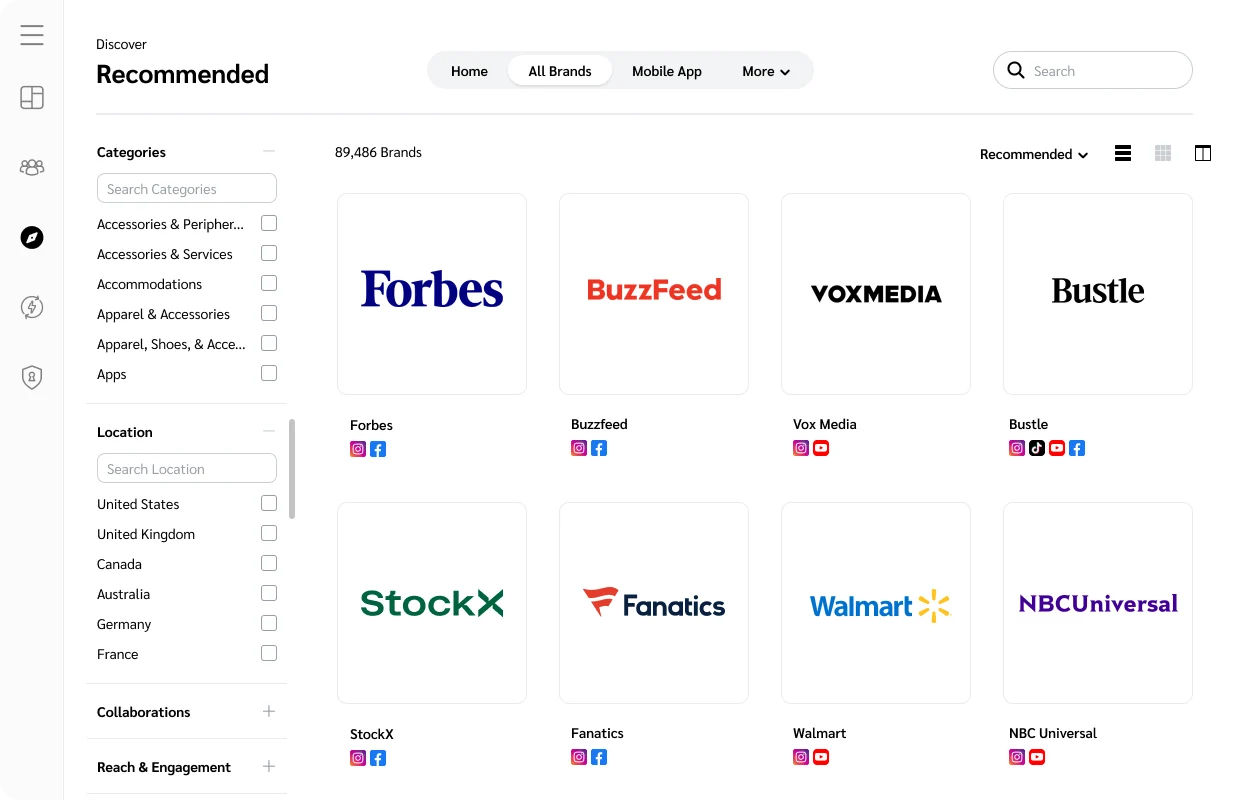The image size is (1250, 800).
Task: Expand the Reach & Engagement section
Action: (268, 766)
